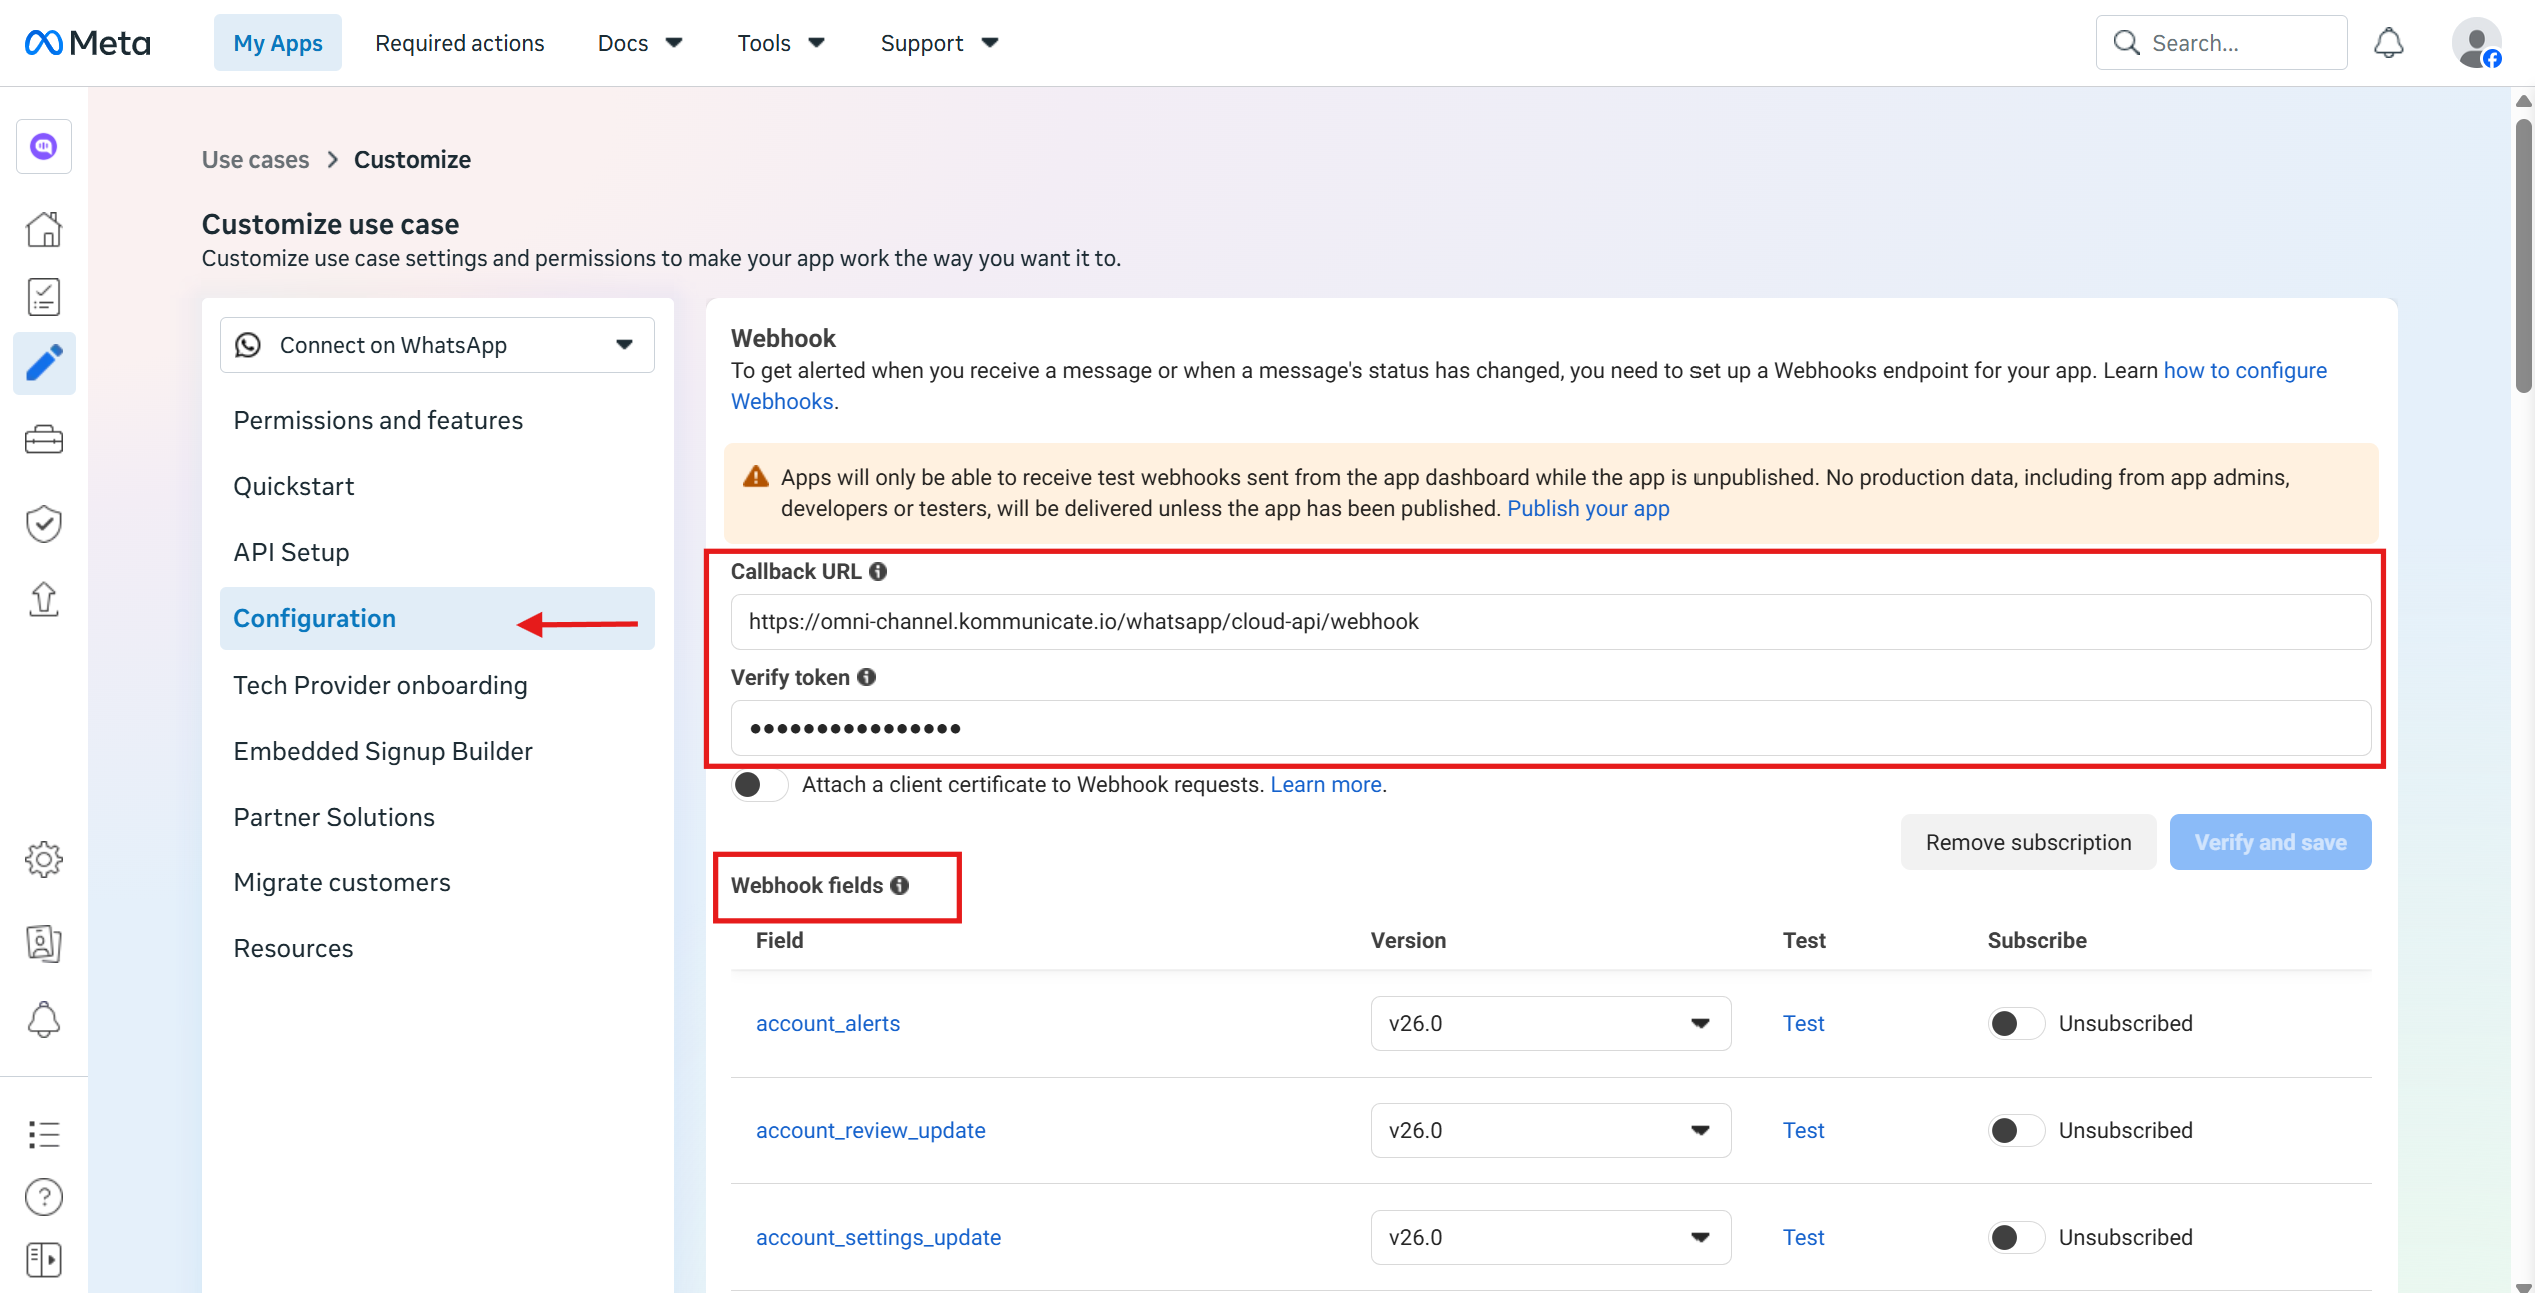Subscribe to the account_settings_update field

(x=2016, y=1237)
